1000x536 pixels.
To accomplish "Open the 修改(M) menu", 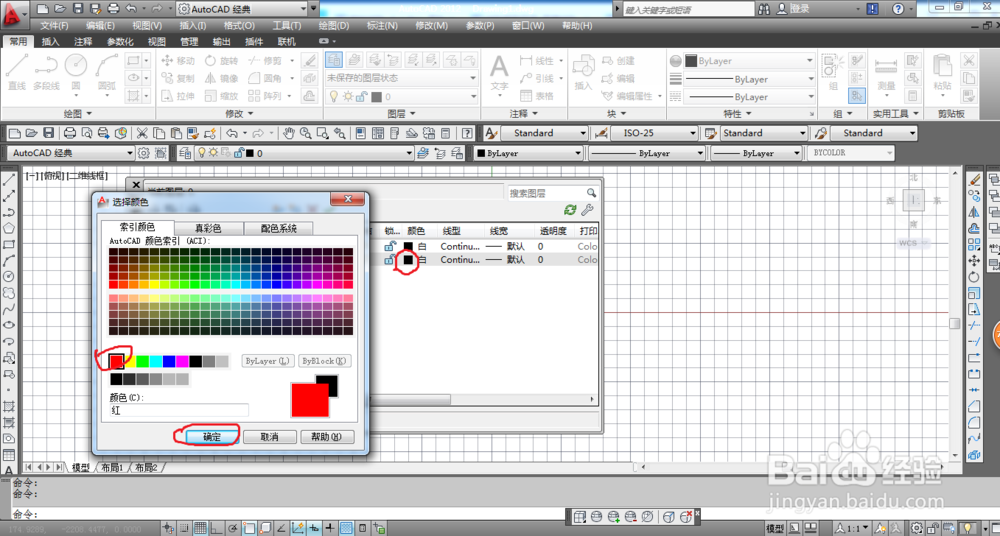I will click(432, 26).
